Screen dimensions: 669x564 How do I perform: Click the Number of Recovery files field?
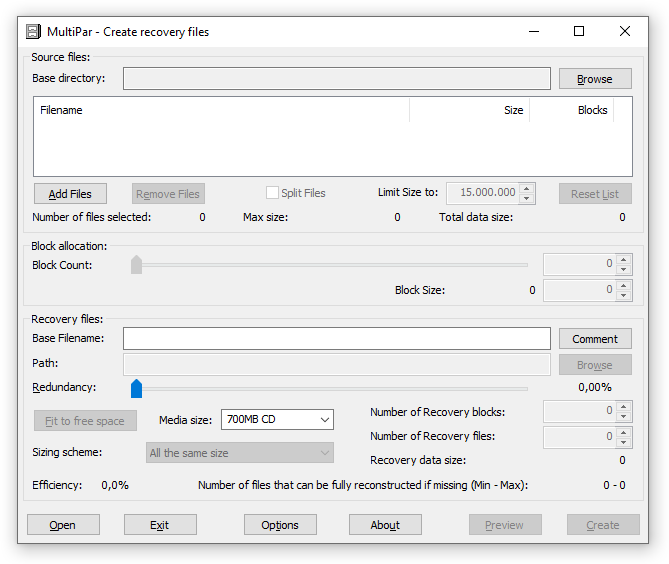click(x=579, y=437)
